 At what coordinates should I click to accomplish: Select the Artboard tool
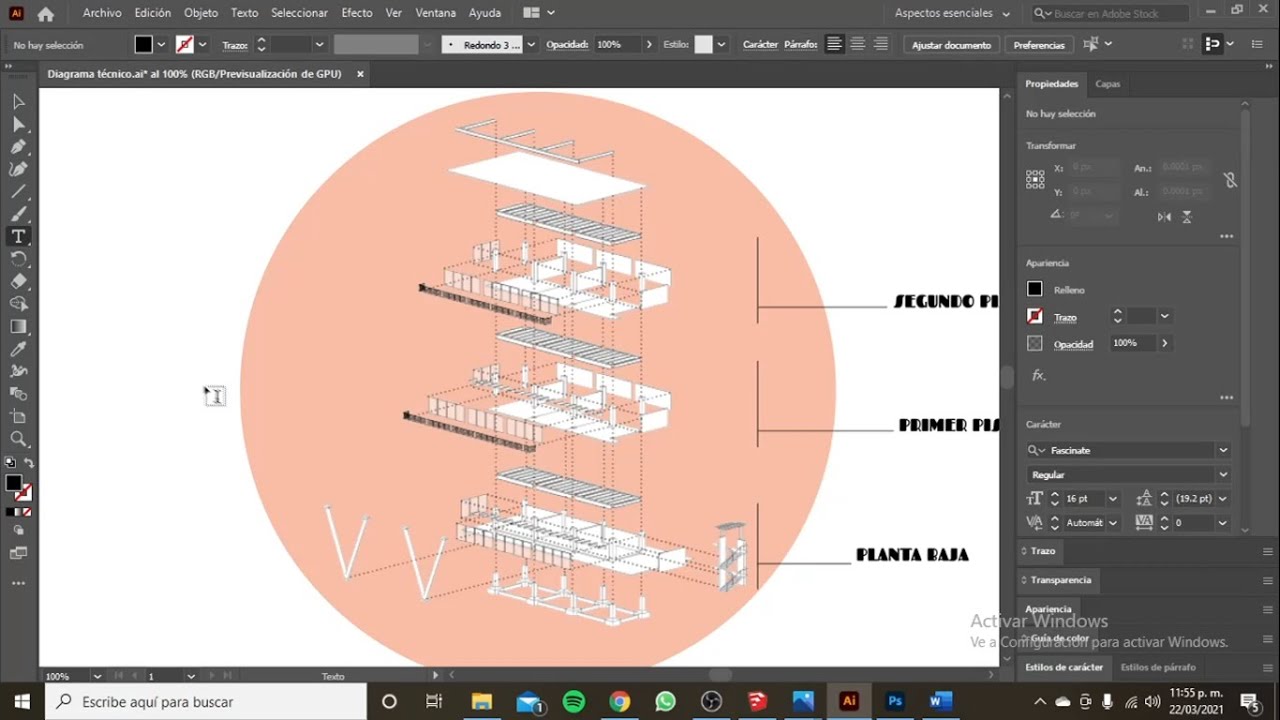point(18,417)
